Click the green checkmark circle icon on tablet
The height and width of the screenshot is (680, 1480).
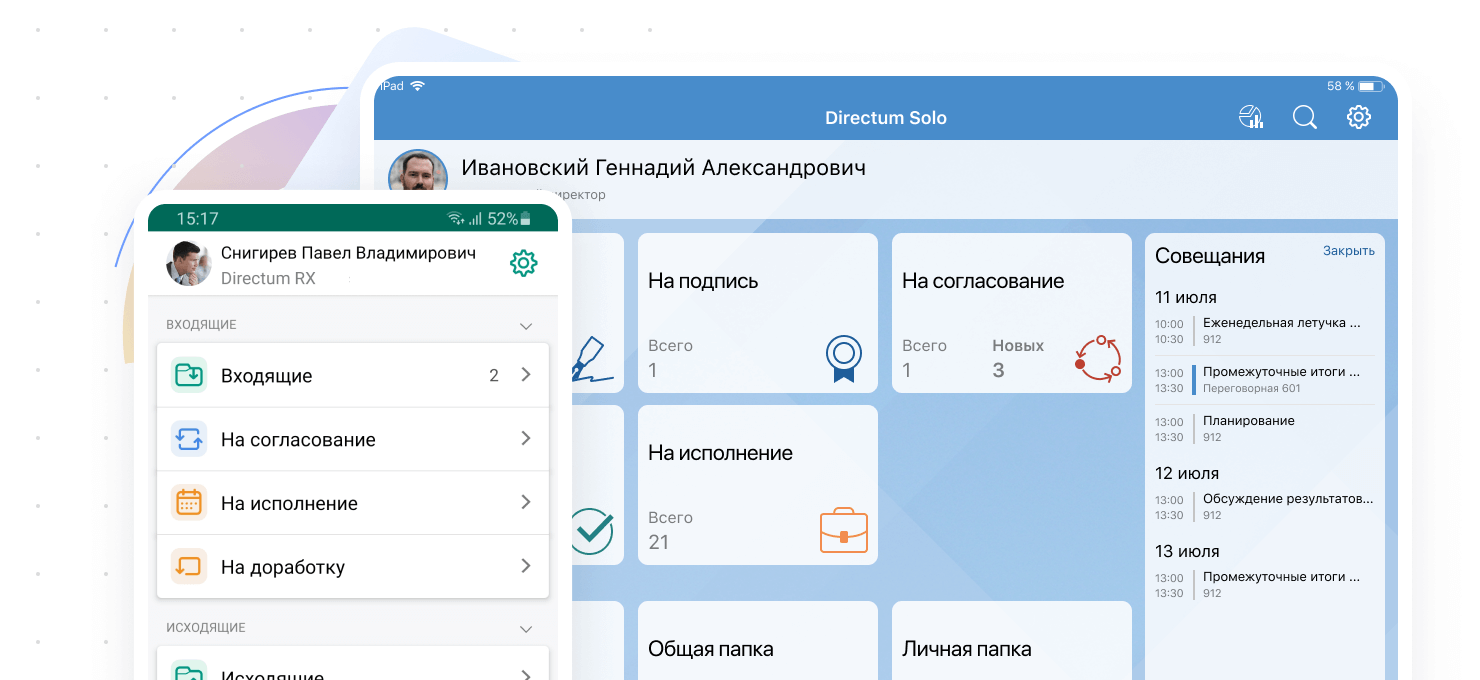click(x=592, y=530)
